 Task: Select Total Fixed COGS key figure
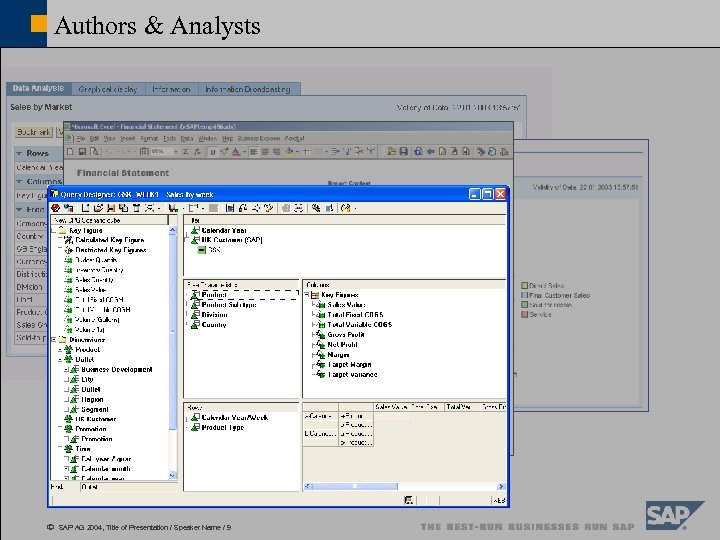[355, 315]
